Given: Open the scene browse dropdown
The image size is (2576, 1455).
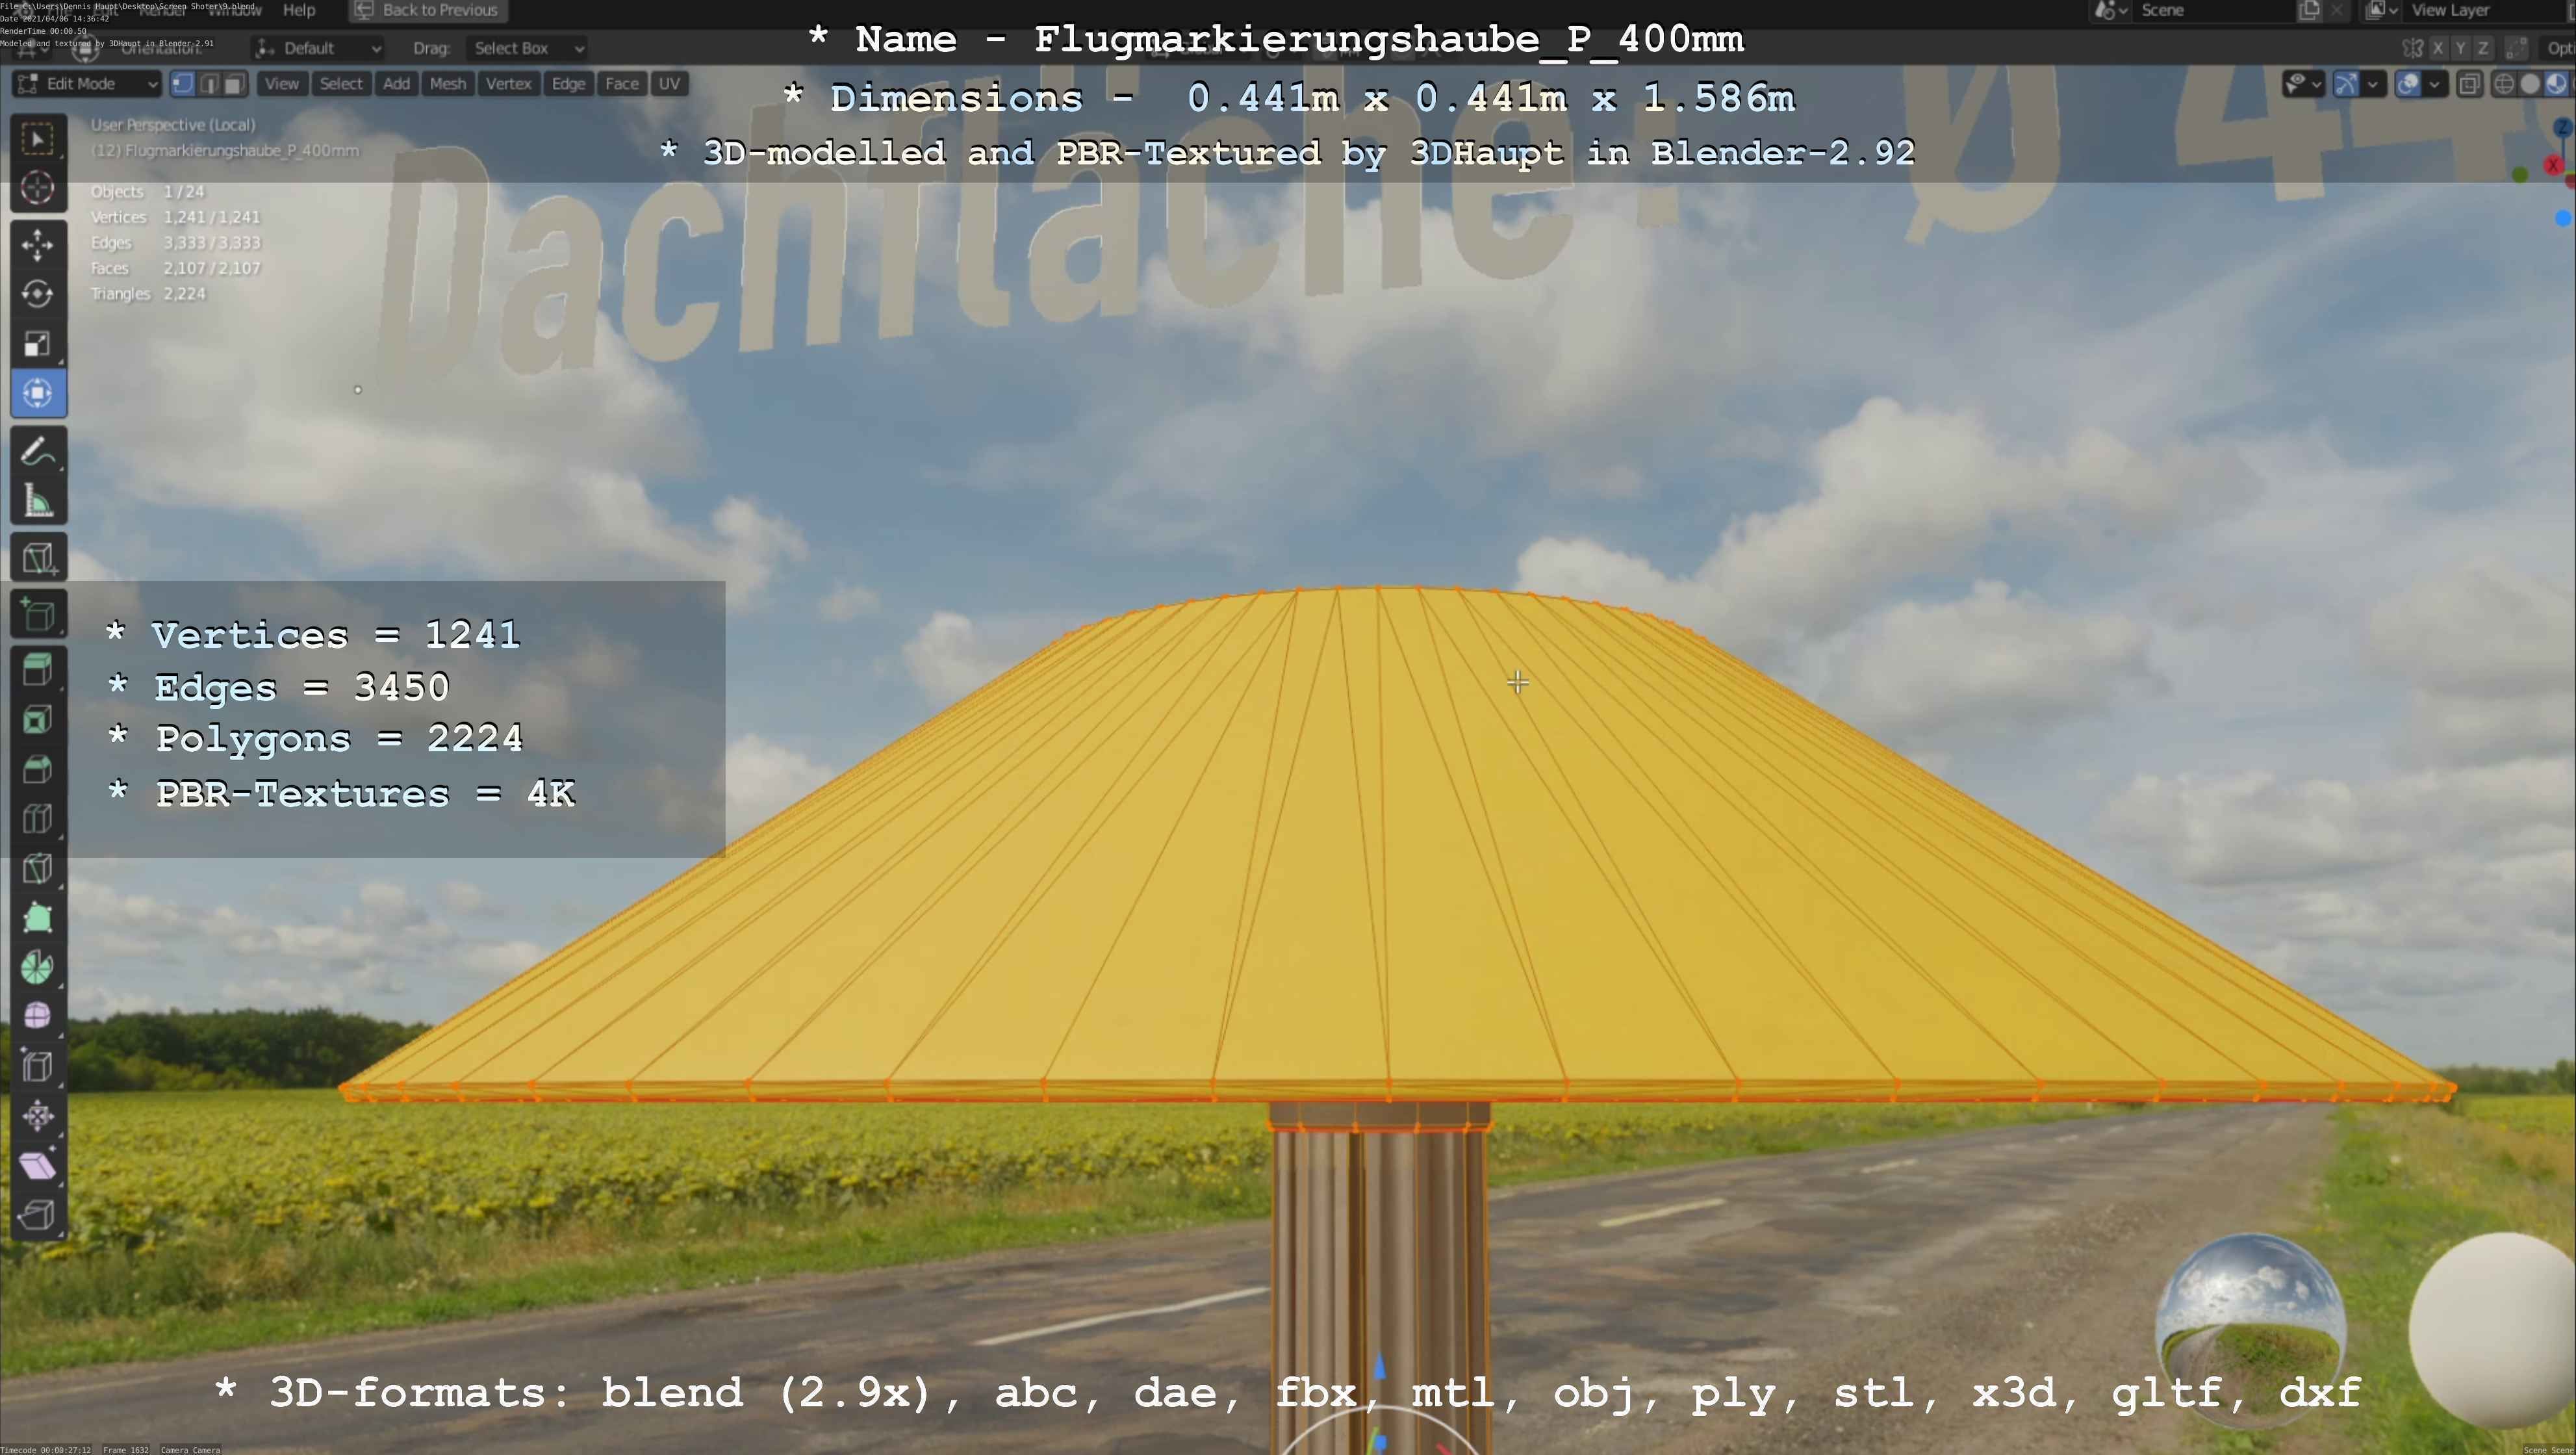Looking at the screenshot, I should tap(2111, 10).
